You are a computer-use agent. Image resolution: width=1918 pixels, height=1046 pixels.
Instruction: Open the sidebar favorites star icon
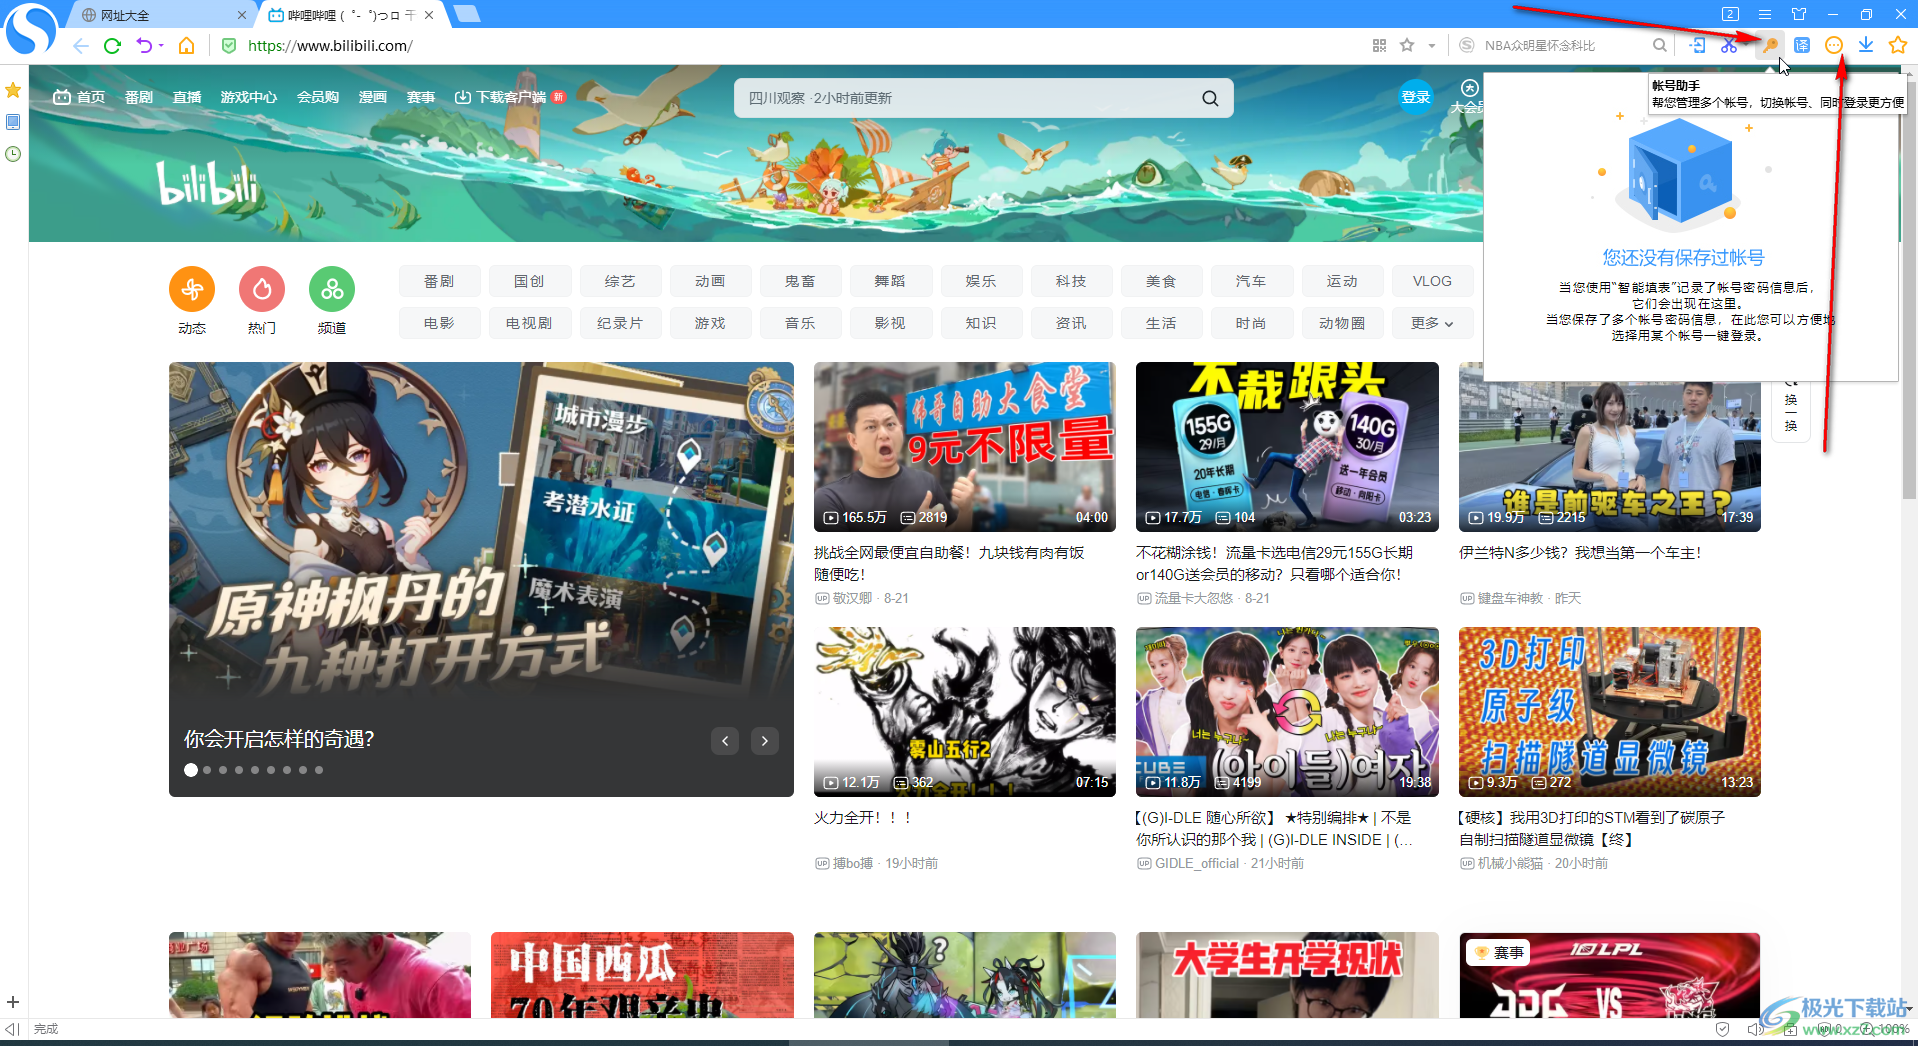click(x=13, y=90)
